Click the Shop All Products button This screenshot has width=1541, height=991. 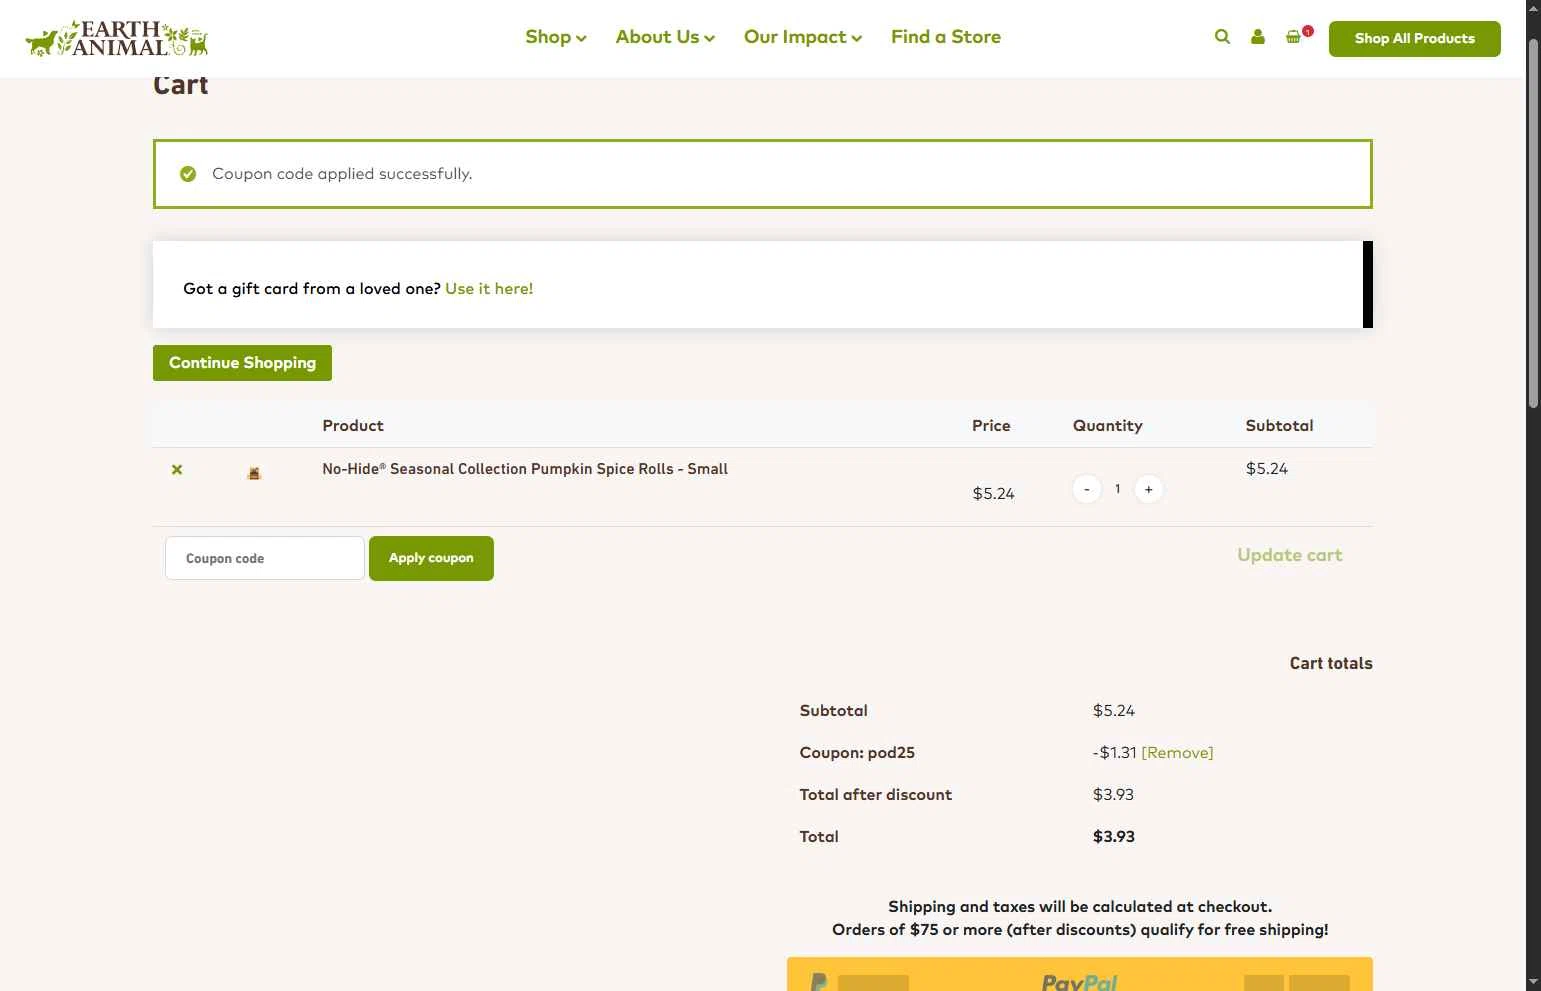pos(1414,38)
